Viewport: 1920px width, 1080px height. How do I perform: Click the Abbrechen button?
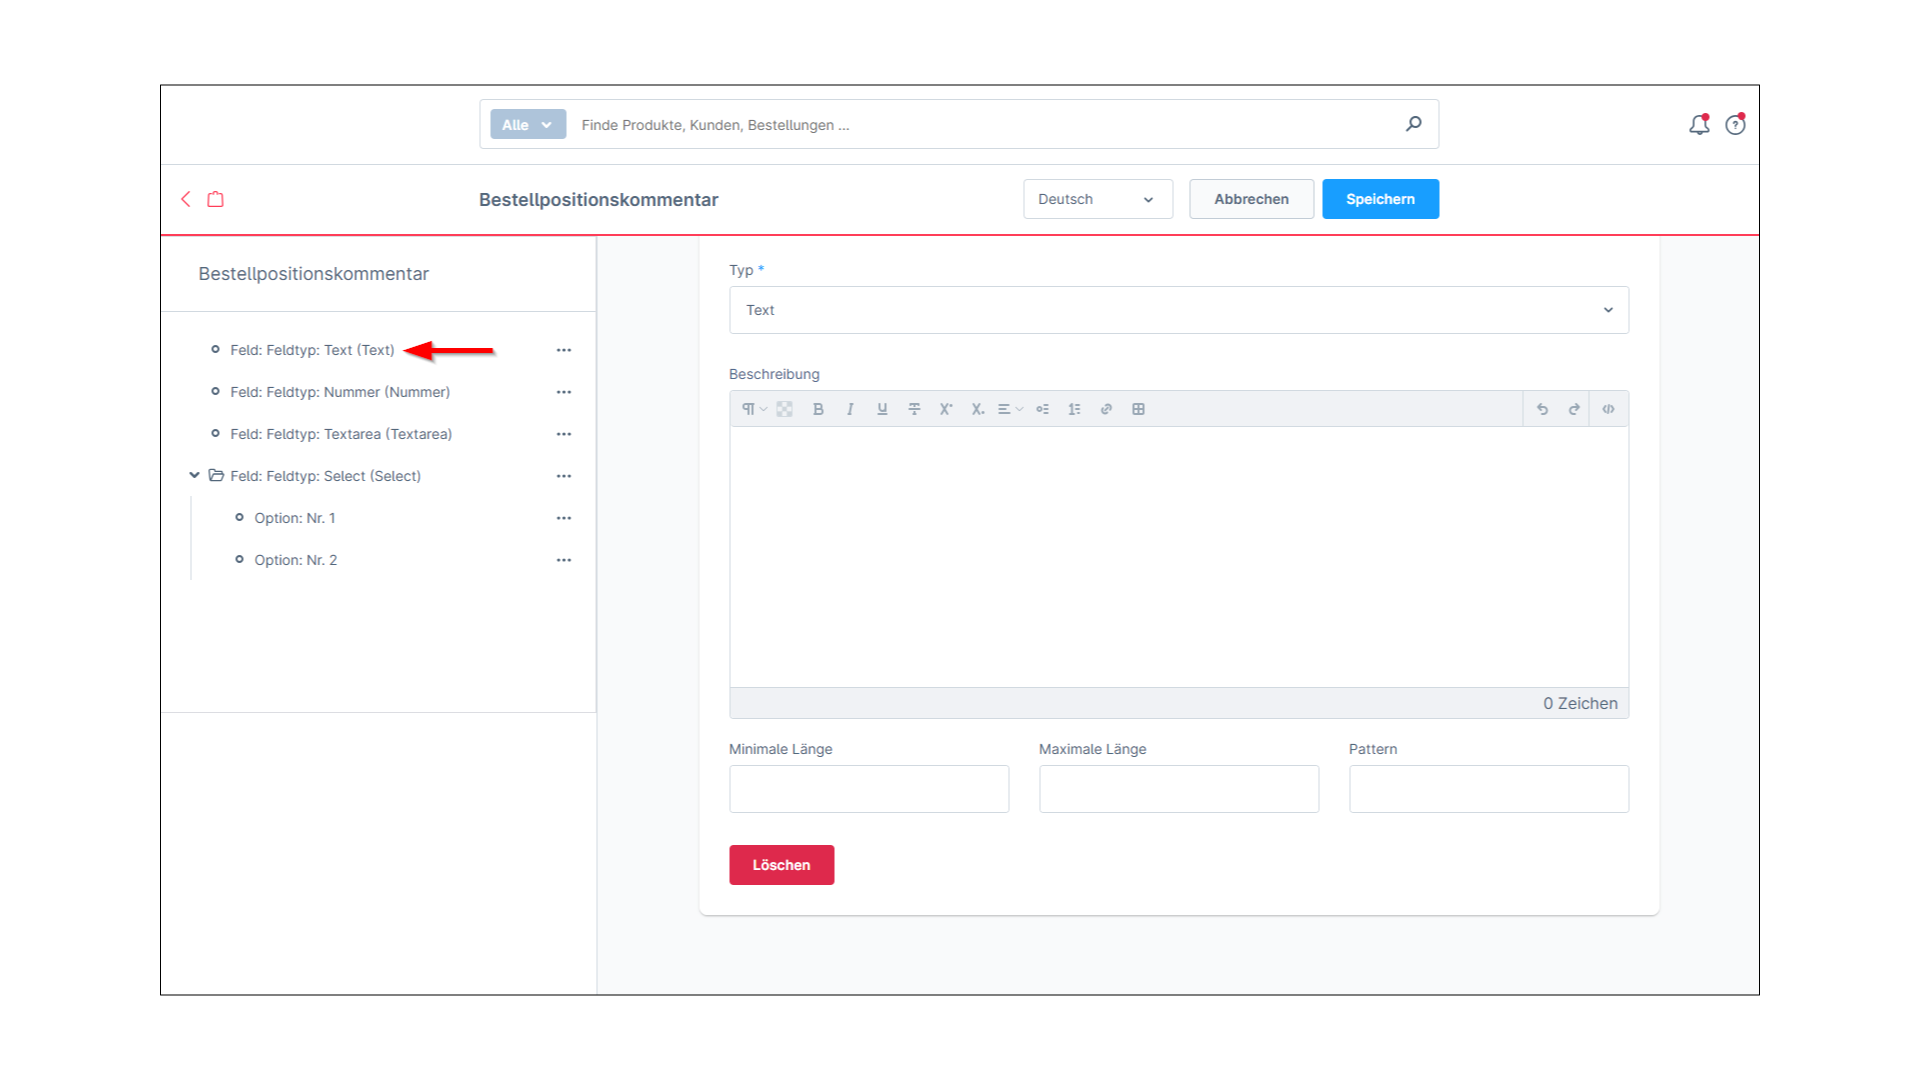(1251, 199)
